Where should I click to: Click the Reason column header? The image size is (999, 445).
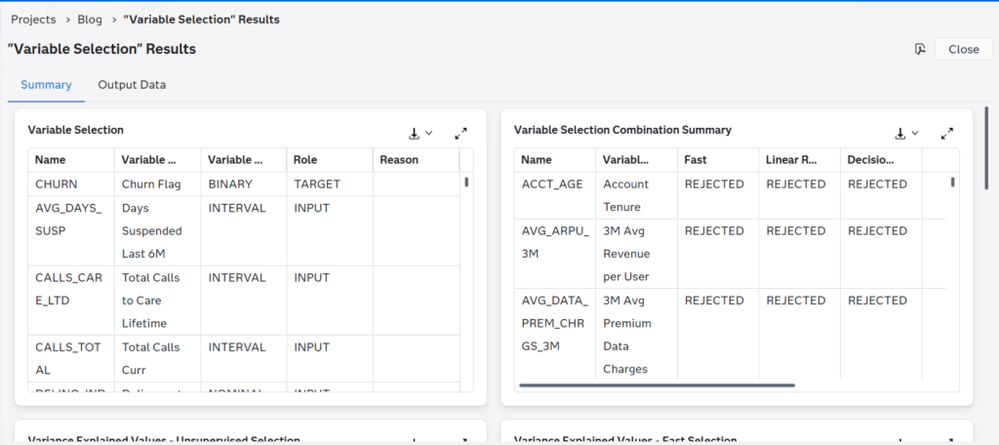(416, 160)
